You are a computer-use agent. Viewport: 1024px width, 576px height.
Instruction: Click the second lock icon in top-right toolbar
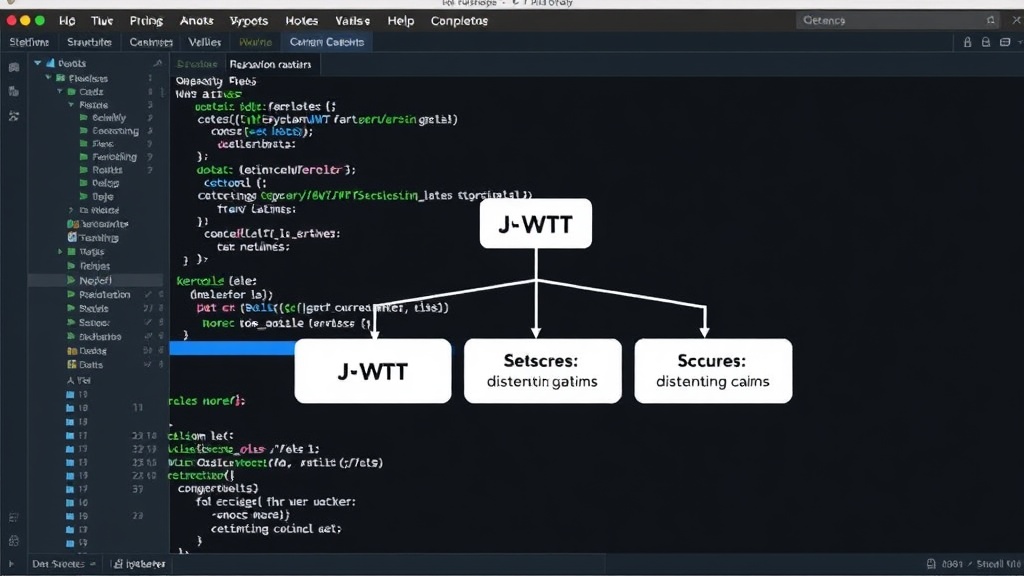coord(986,42)
